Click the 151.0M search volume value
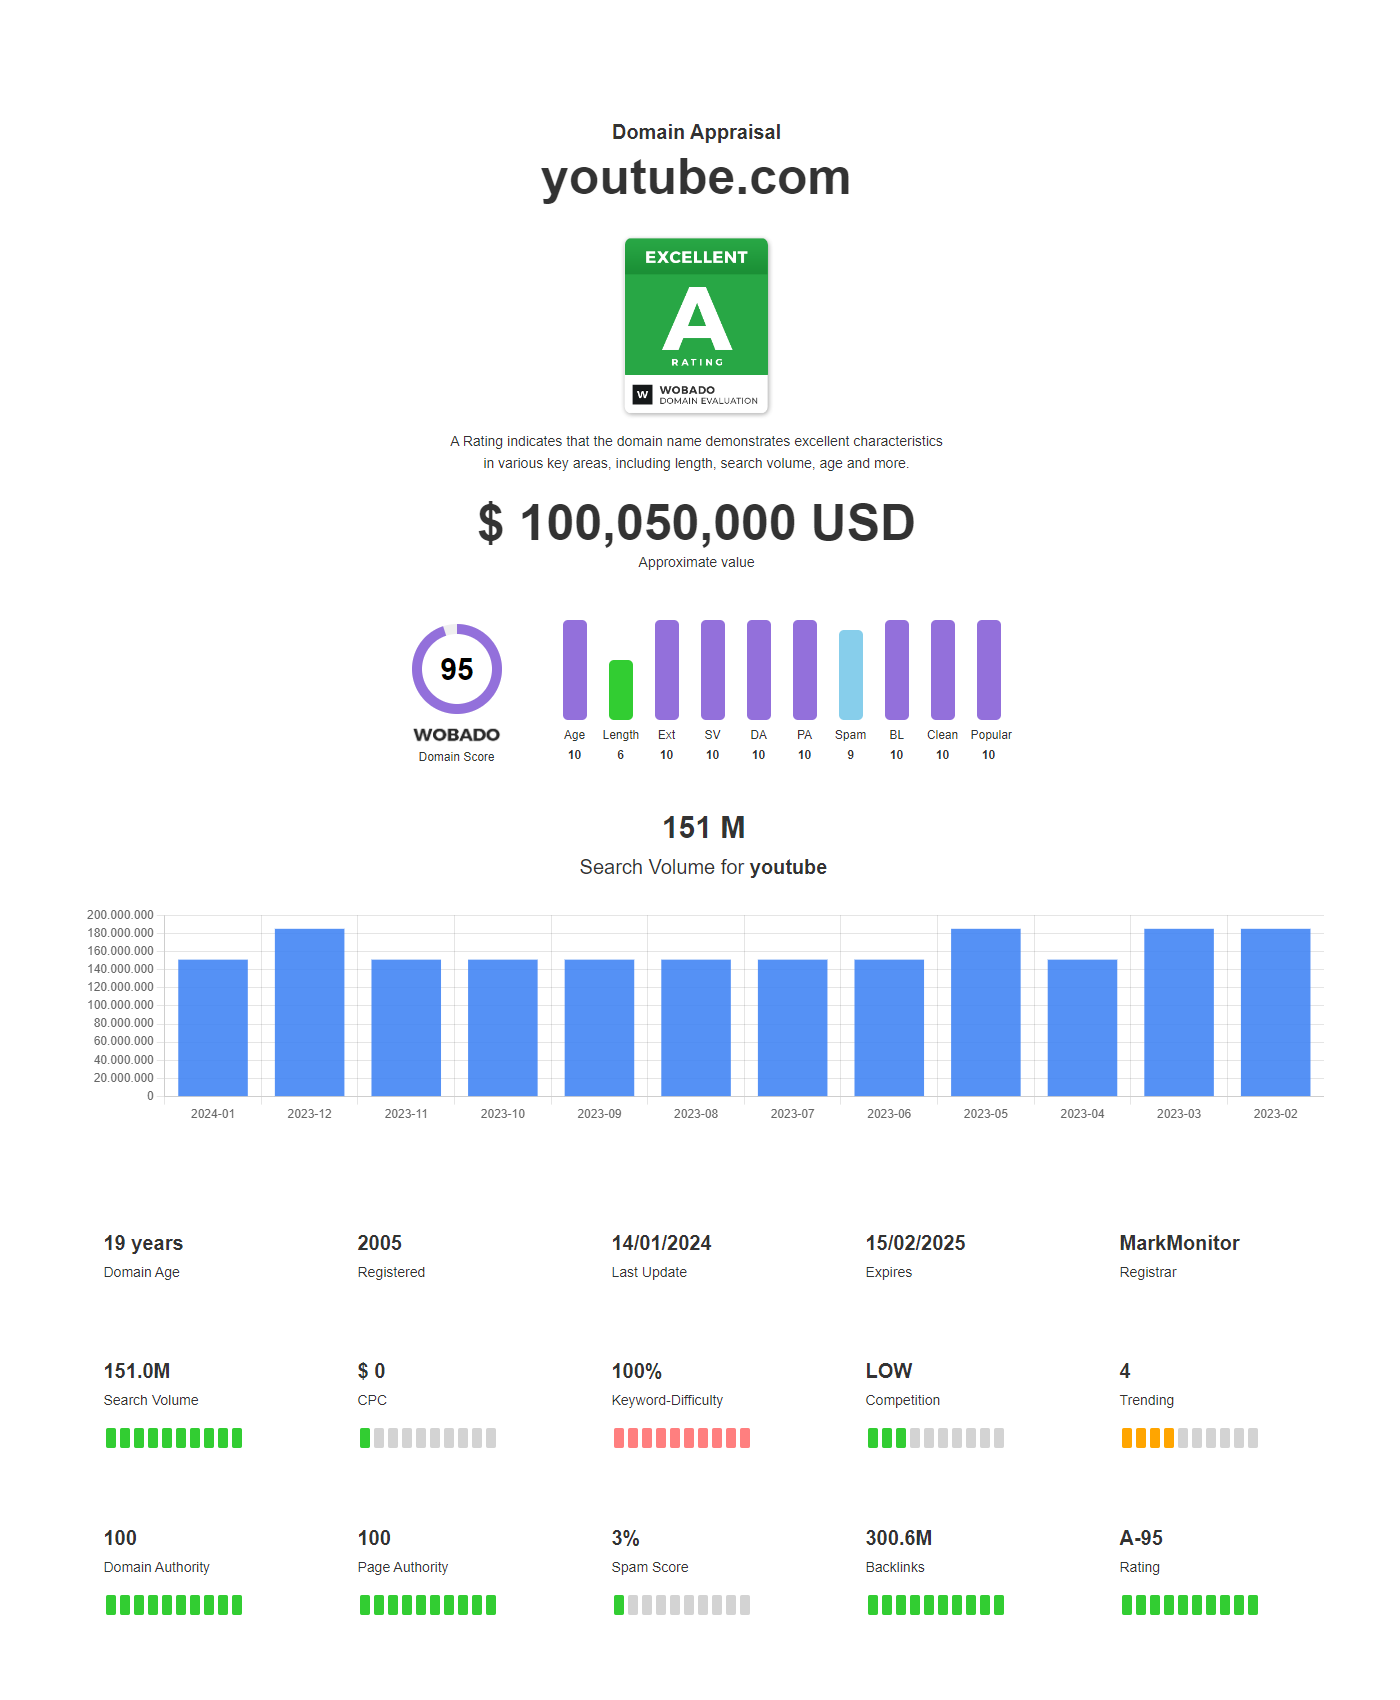This screenshot has height=1700, width=1400. (x=137, y=1371)
